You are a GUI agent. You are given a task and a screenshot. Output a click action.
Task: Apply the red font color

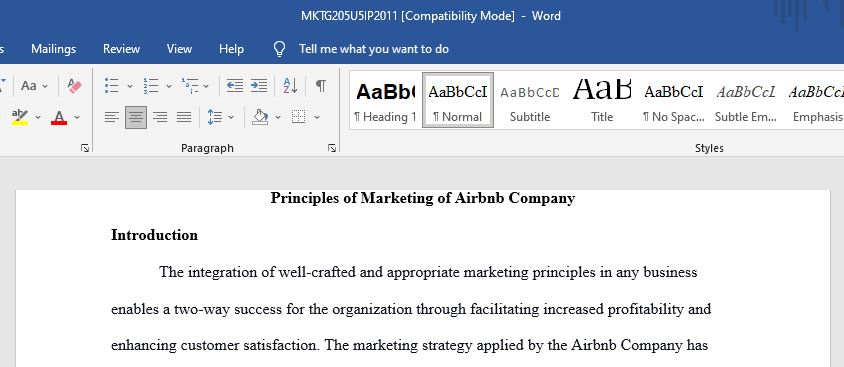[x=59, y=117]
